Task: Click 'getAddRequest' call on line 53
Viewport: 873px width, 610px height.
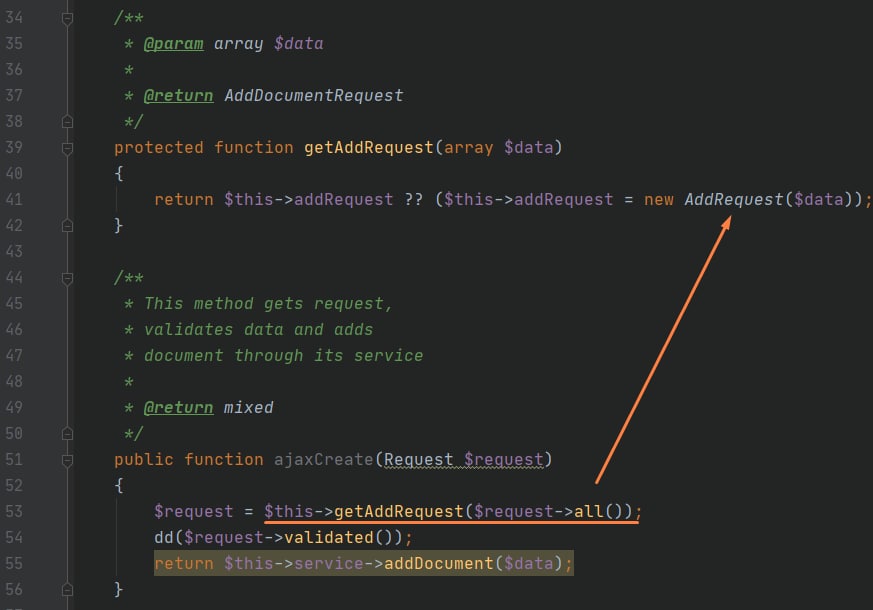Action: coord(399,511)
